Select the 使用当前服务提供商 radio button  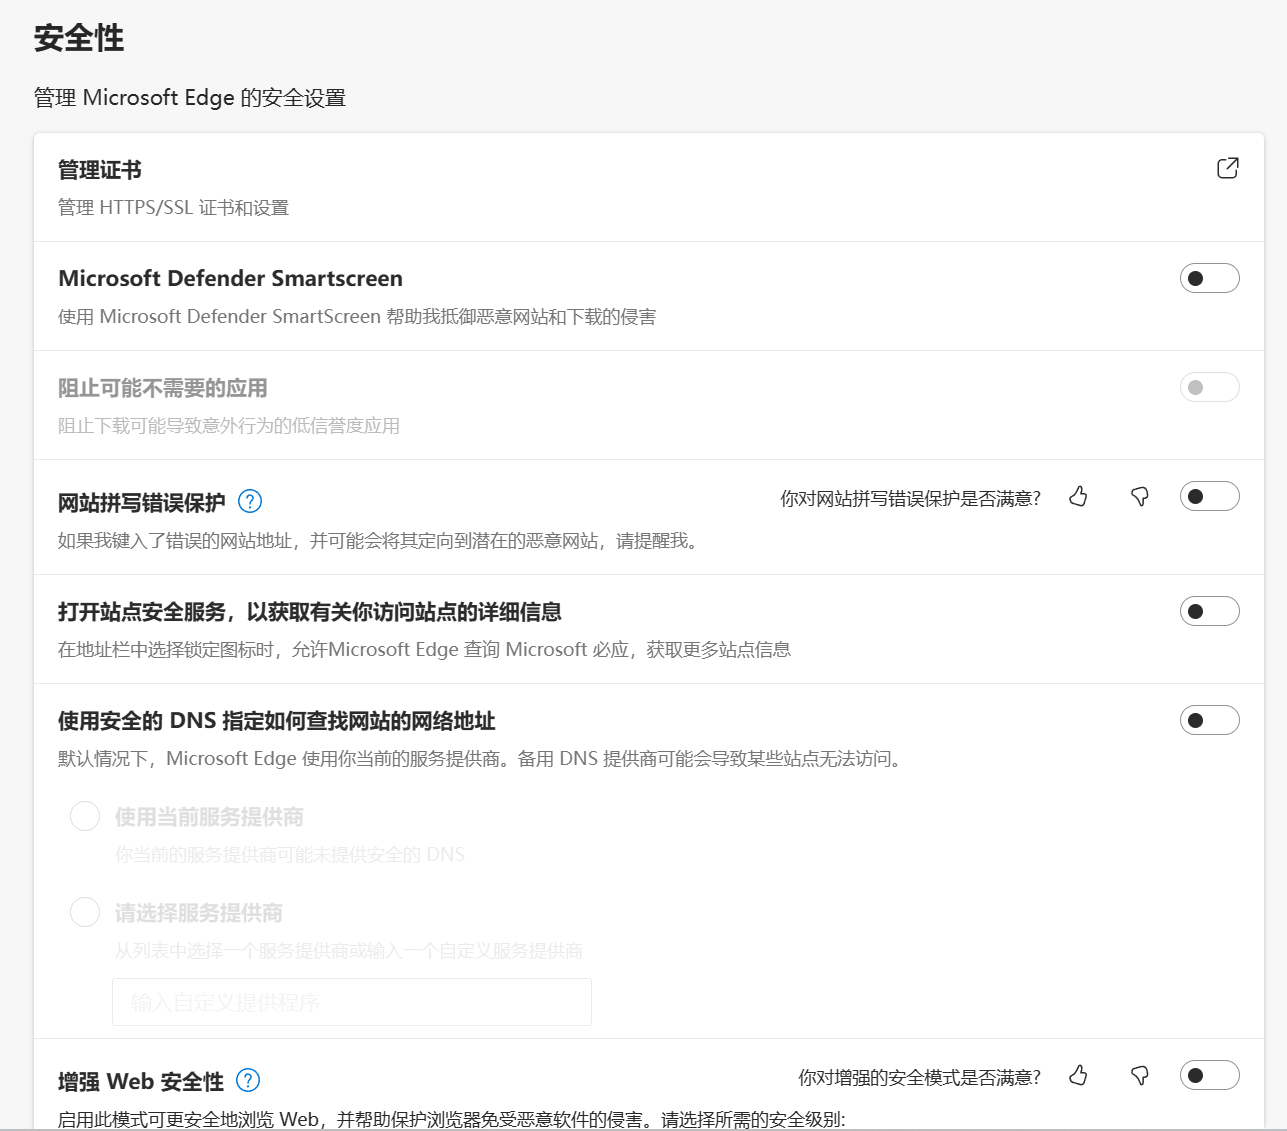click(x=85, y=816)
